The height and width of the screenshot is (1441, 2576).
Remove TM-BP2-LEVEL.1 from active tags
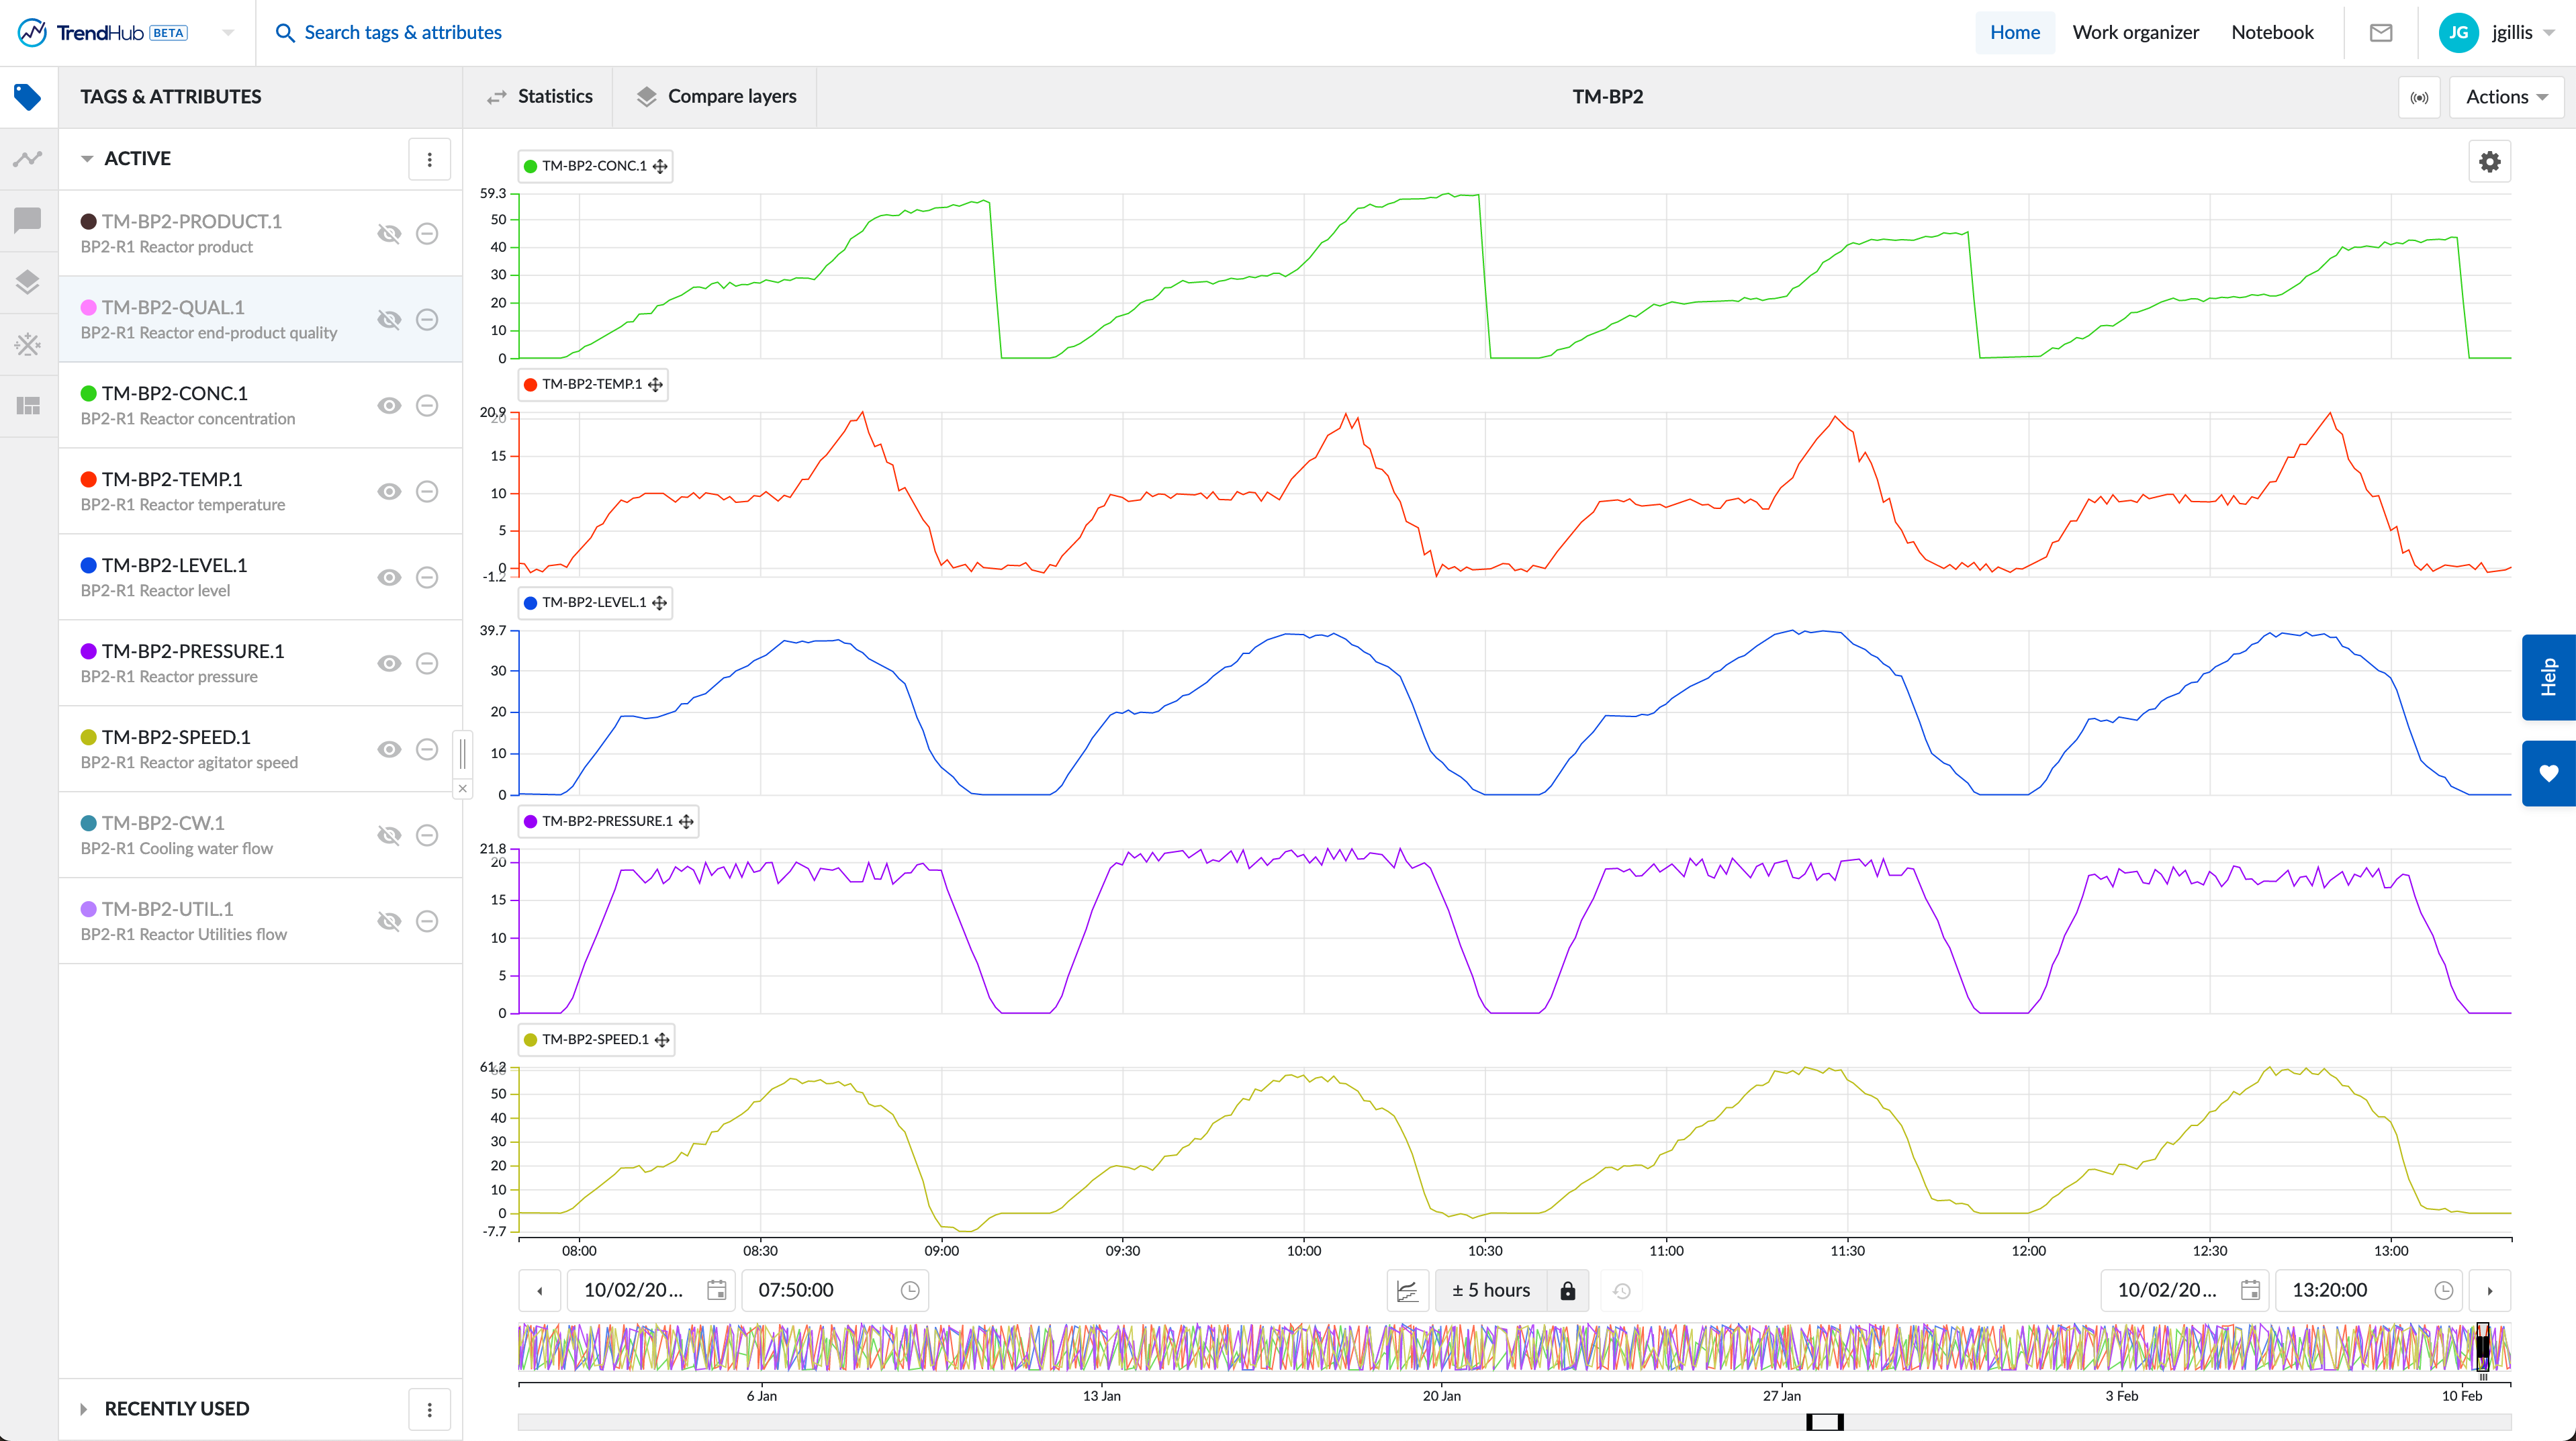427,578
